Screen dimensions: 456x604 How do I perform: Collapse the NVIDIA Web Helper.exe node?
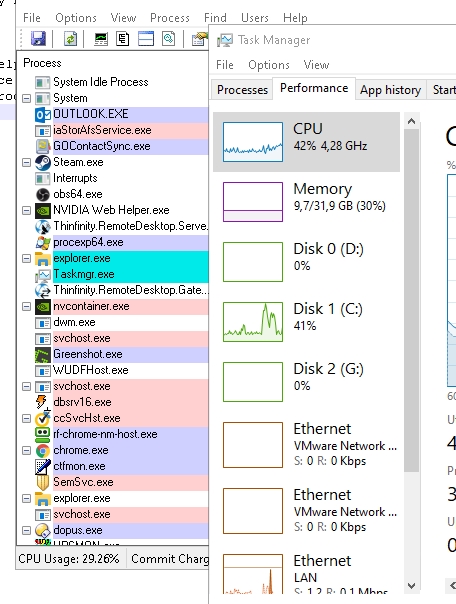(26, 210)
